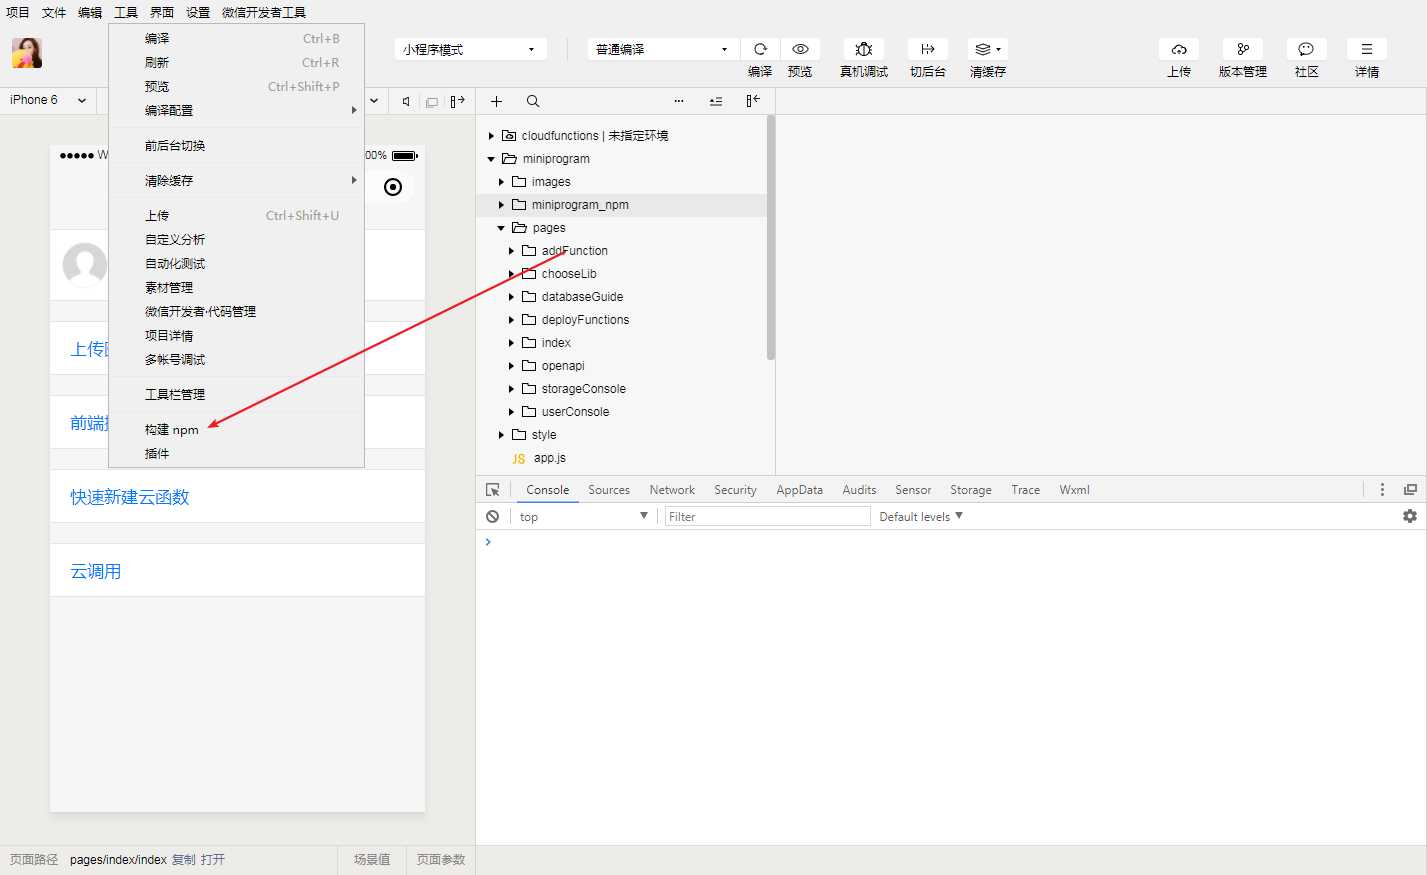Collapse the pages folder
The height and width of the screenshot is (875, 1427).
501,228
